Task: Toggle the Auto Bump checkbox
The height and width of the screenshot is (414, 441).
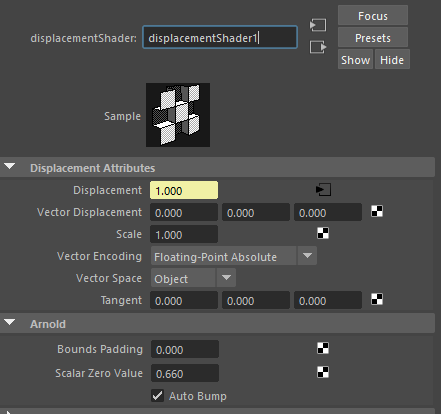Action: coord(157,396)
